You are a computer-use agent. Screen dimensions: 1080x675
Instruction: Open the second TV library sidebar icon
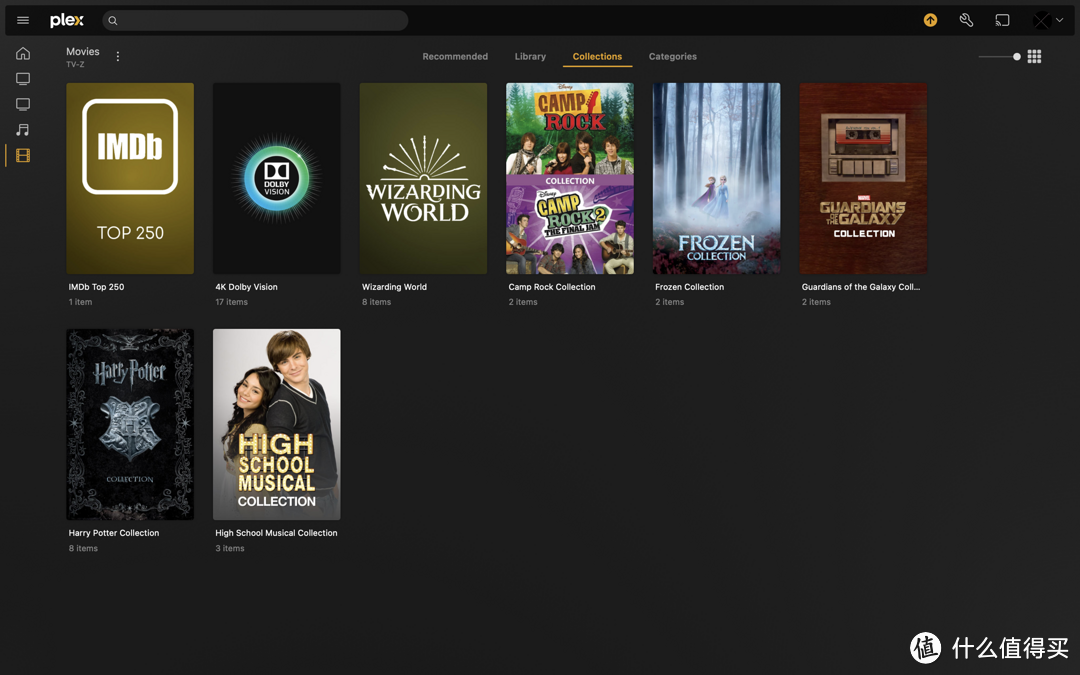[x=23, y=104]
